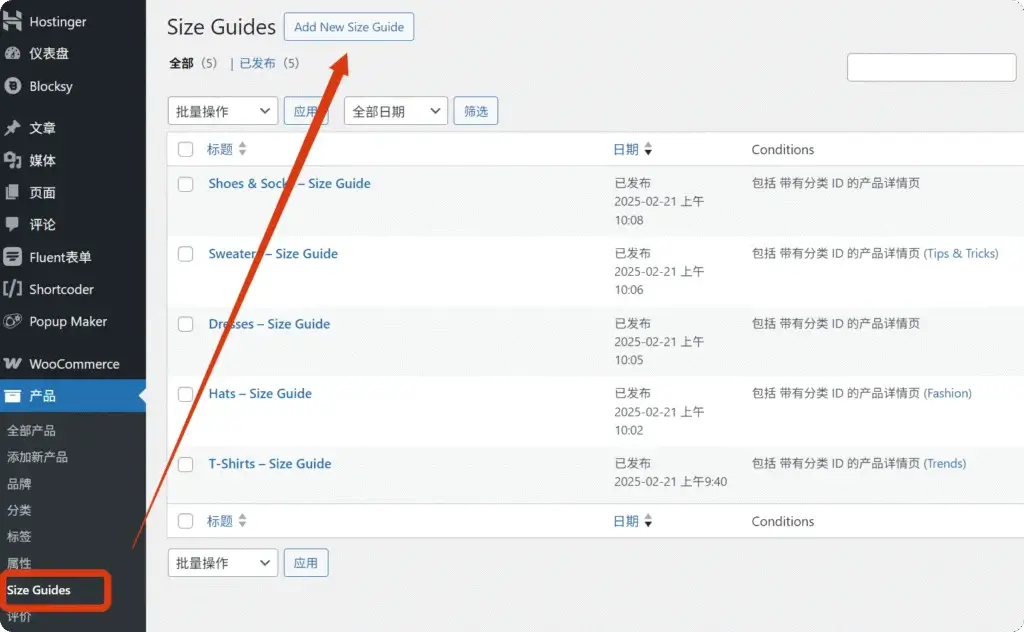1024x632 pixels.
Task: Open the 媒体 media library icon
Action: tap(13, 160)
